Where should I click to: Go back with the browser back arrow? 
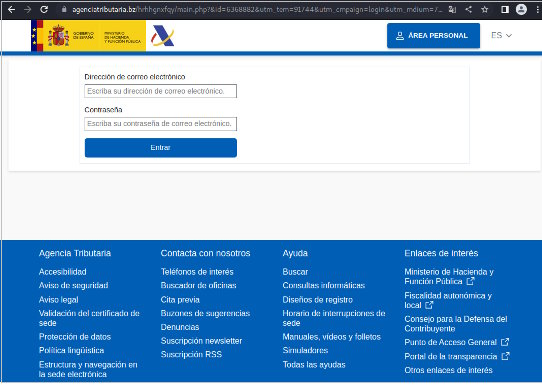[11, 9]
